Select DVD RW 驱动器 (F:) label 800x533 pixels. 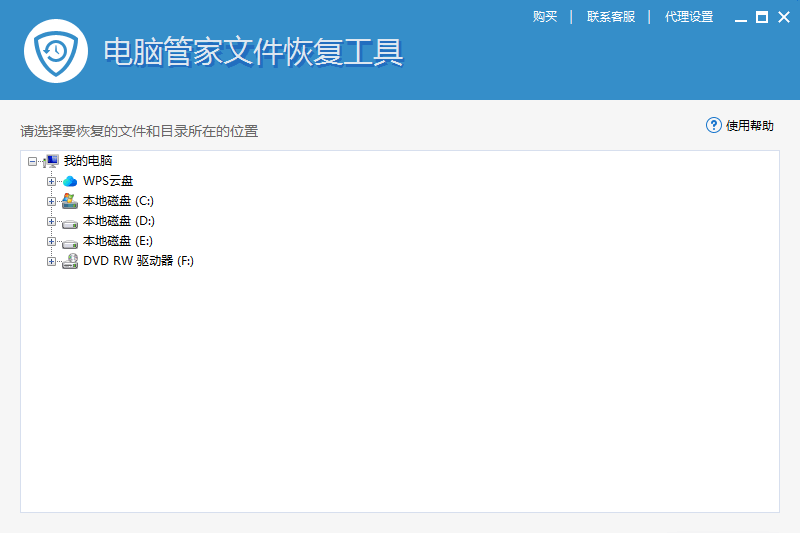click(138, 261)
